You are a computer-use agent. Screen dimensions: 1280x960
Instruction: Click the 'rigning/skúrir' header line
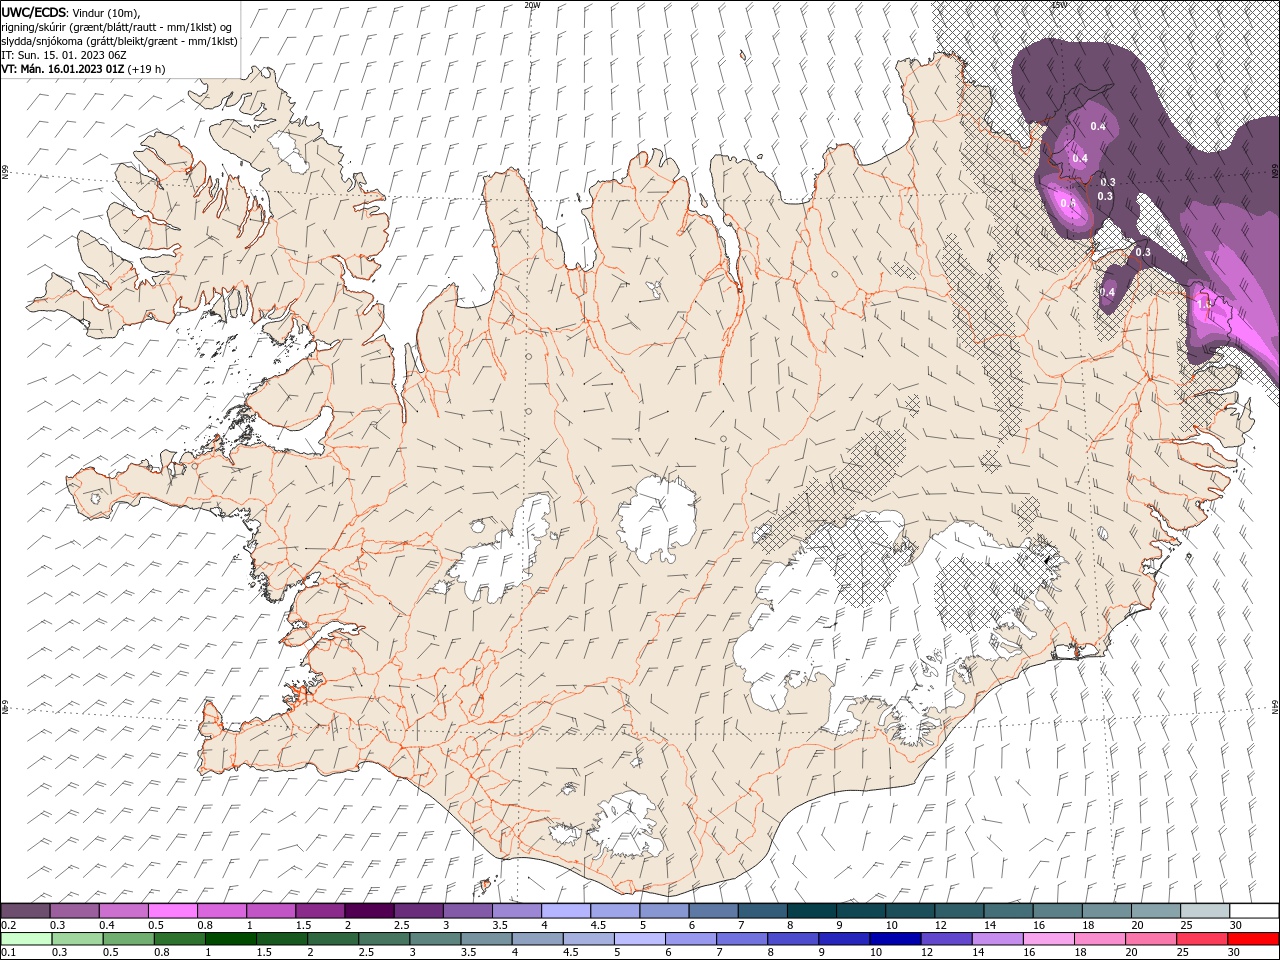[116, 27]
